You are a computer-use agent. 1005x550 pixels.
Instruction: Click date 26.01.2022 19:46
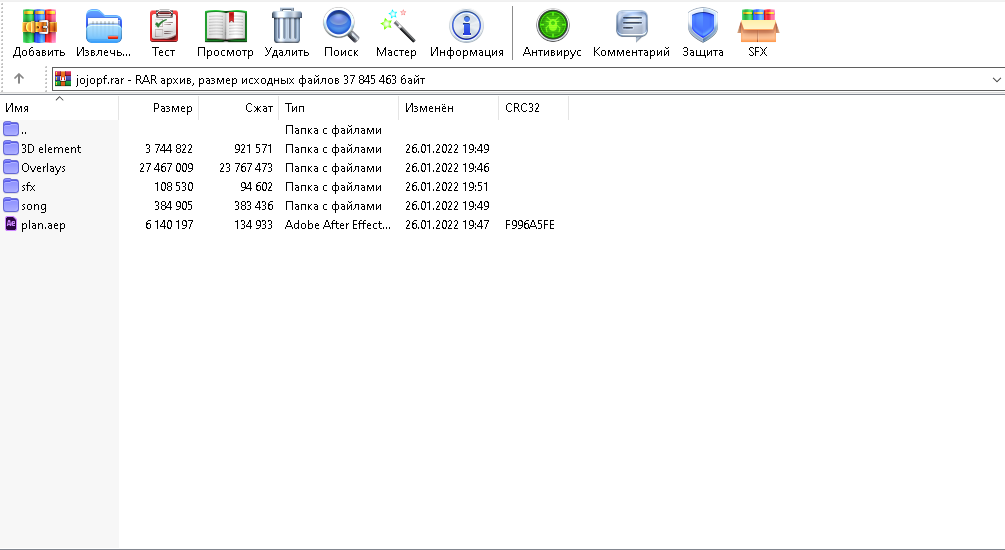tap(447, 168)
